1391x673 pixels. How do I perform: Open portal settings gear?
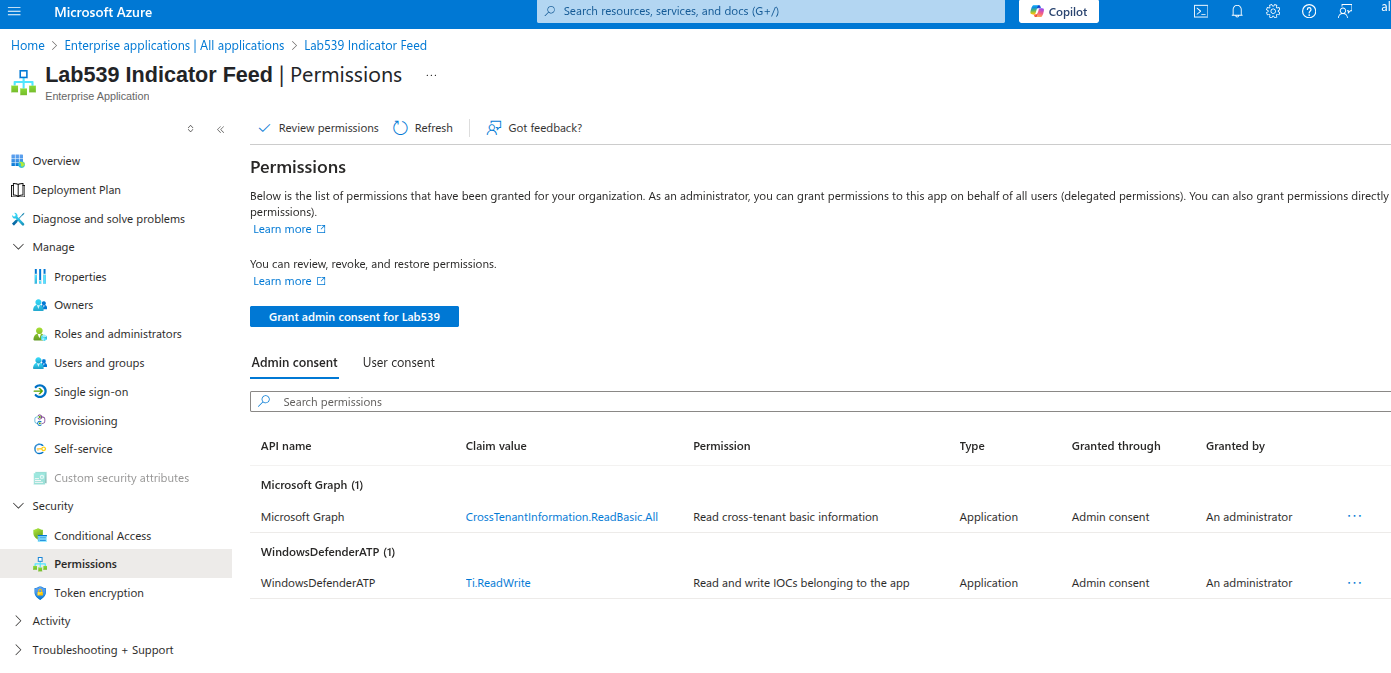click(x=1273, y=12)
